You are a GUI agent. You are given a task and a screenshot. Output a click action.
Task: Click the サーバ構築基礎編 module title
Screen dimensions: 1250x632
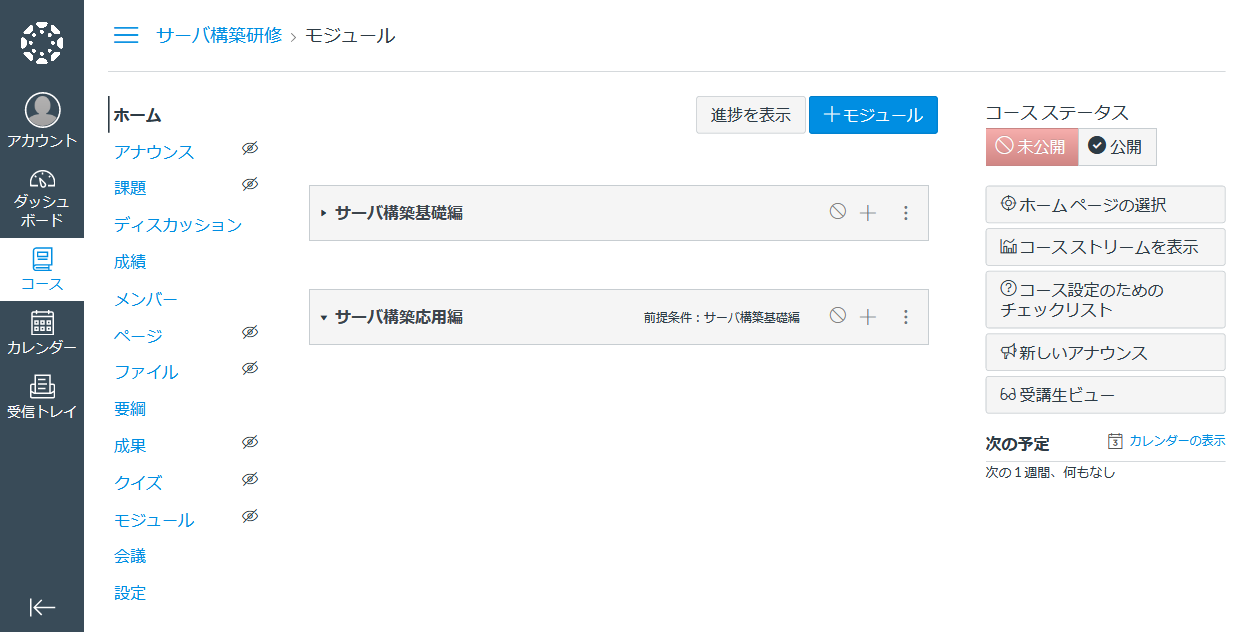coord(398,213)
